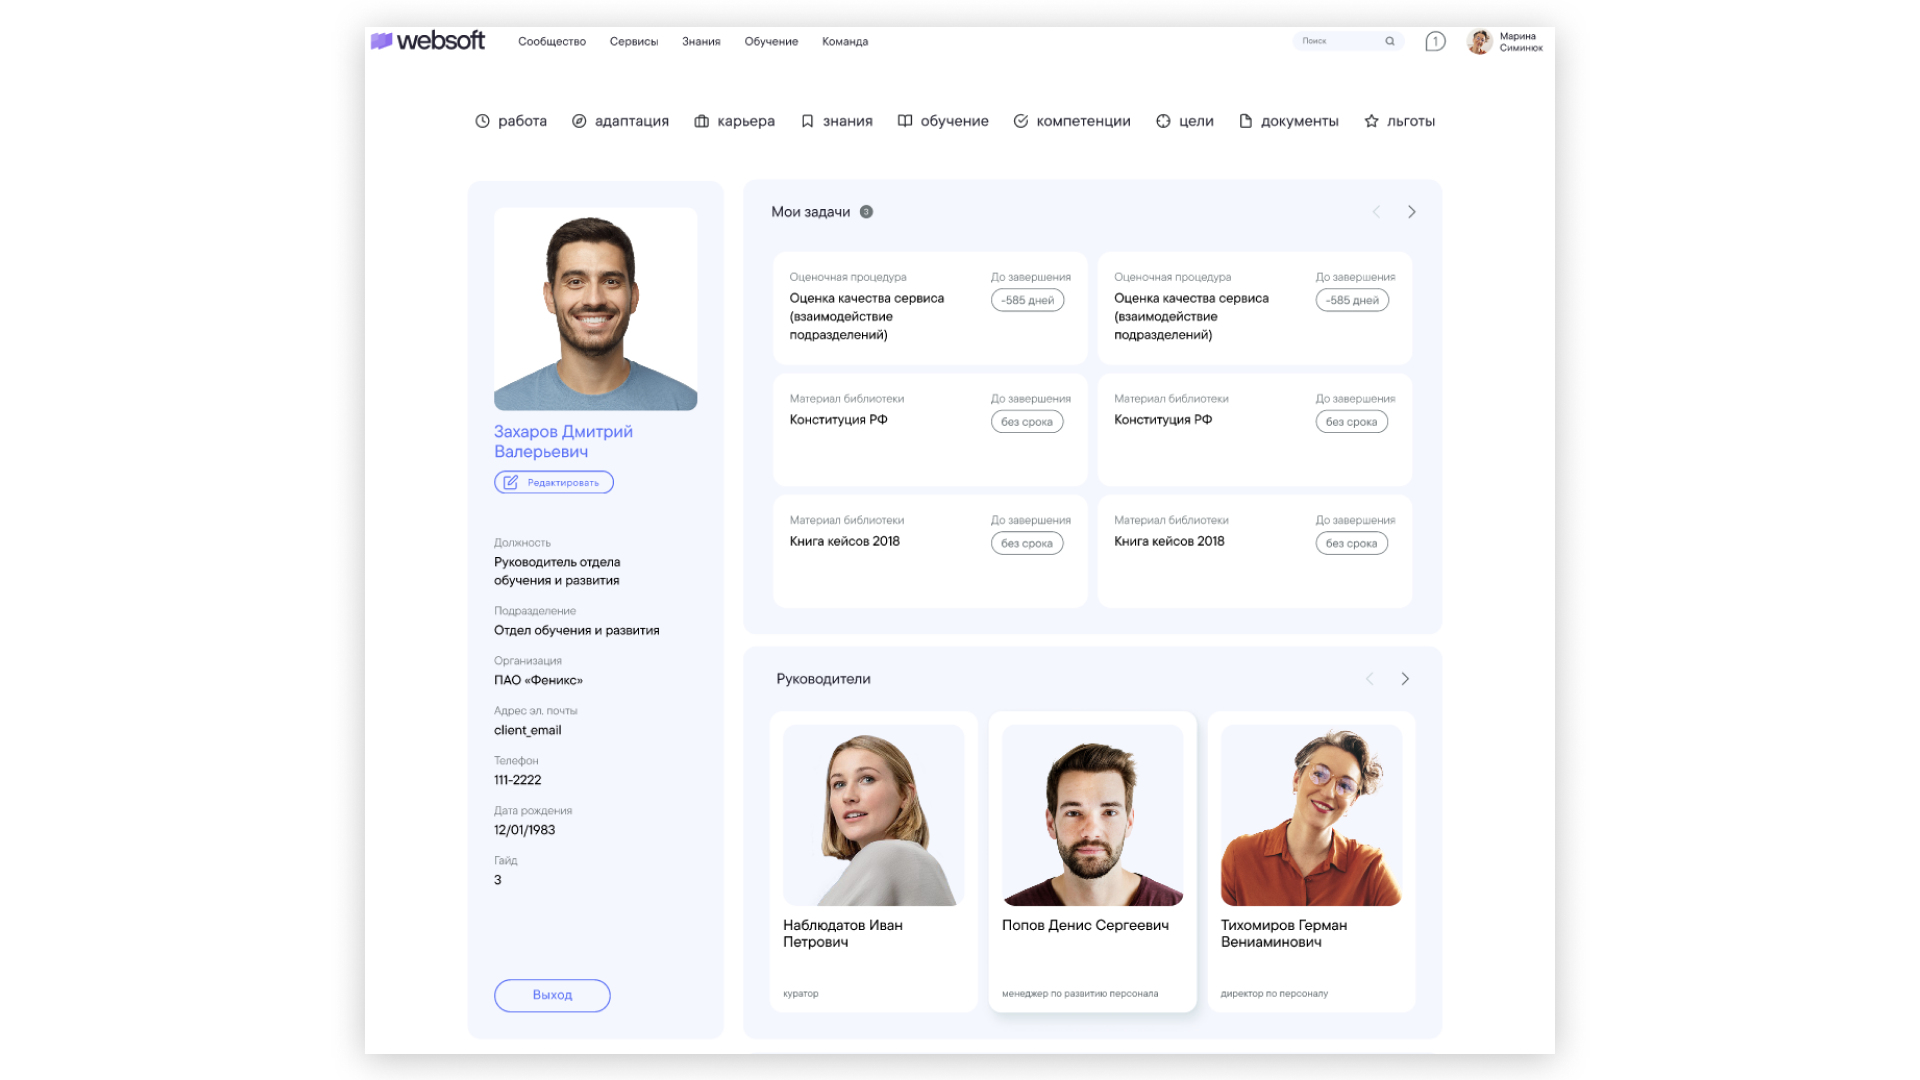The width and height of the screenshot is (1920, 1080).
Task: Open the Обучение top menu item
Action: tap(771, 42)
